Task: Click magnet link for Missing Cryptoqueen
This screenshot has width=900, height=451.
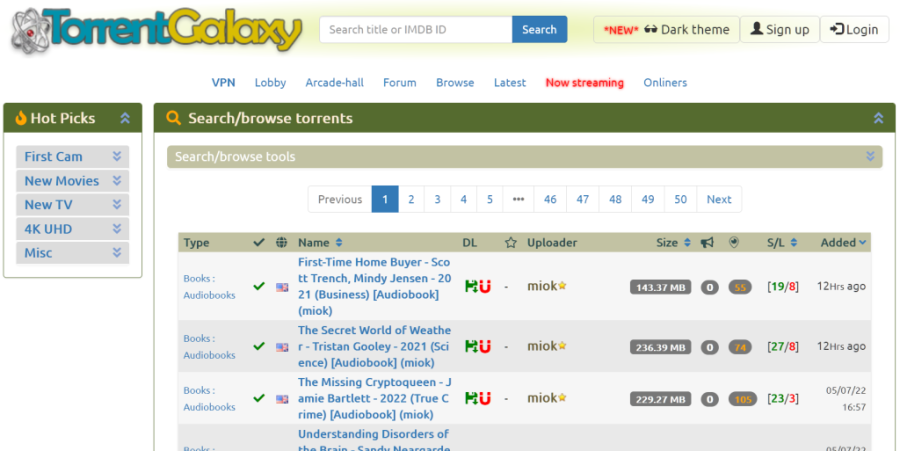Action: pos(485,398)
